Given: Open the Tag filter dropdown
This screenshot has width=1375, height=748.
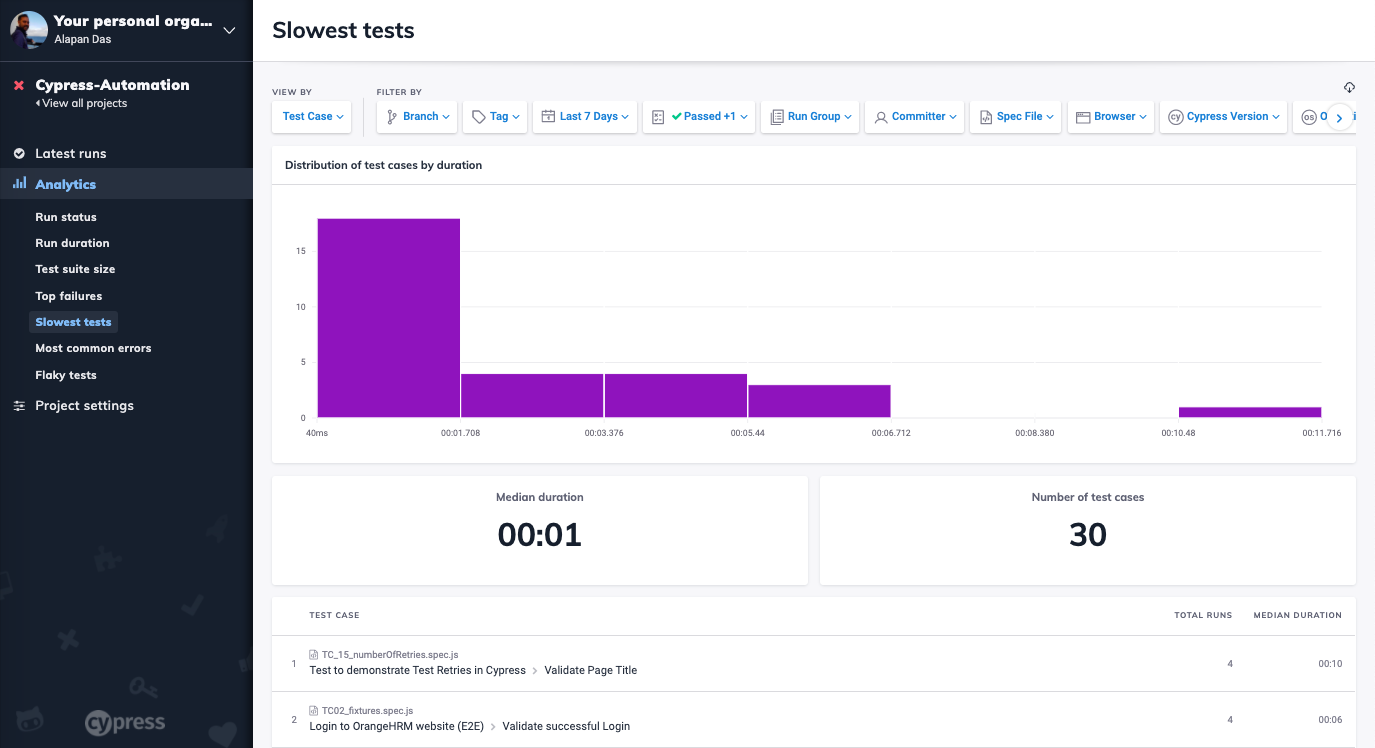Looking at the screenshot, I should [494, 116].
